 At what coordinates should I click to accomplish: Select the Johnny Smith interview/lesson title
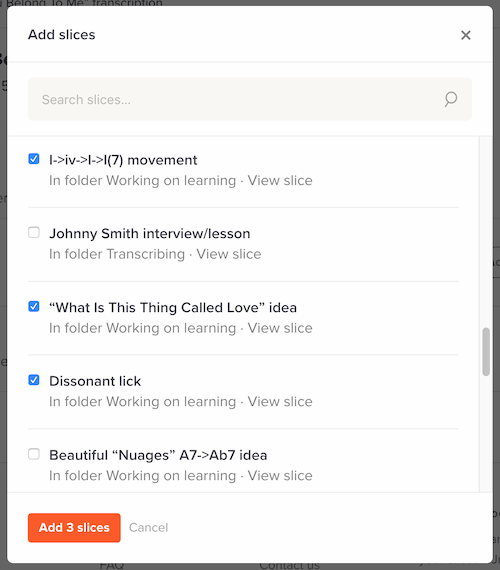tap(149, 233)
